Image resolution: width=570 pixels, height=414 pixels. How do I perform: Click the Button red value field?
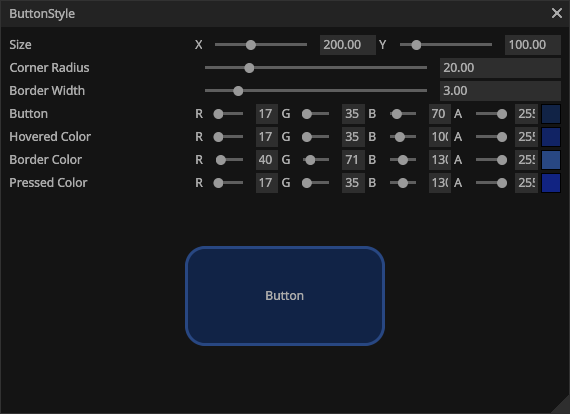pyautogui.click(x=267, y=114)
